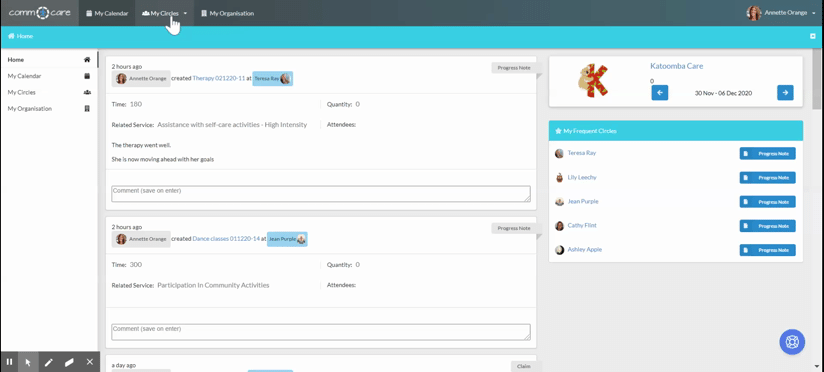Click the pause recording icon
The width and height of the screenshot is (824, 372).
pyautogui.click(x=9, y=362)
